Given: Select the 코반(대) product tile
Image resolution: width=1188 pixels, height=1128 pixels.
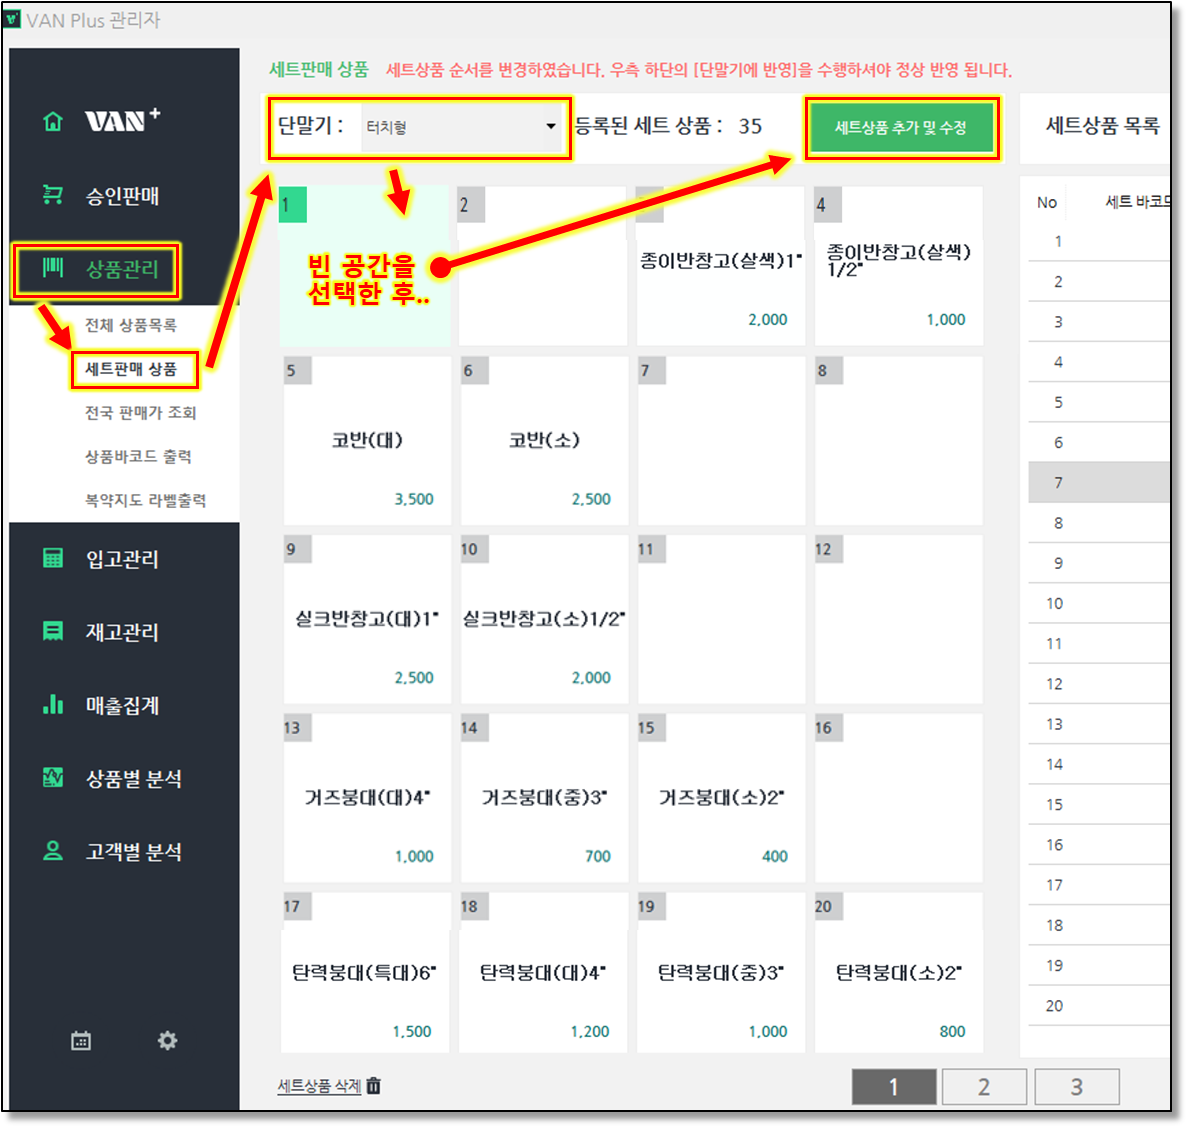Looking at the screenshot, I should point(367,441).
